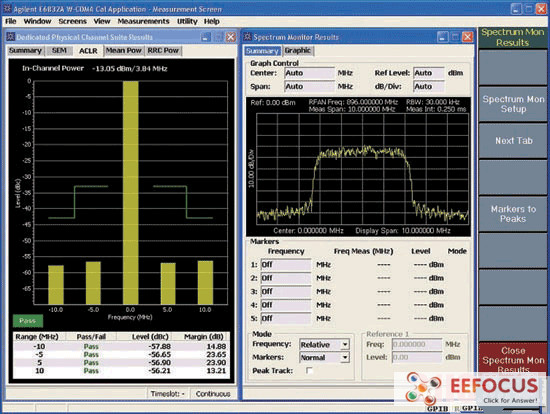550x414 pixels.
Task: Click marker 5 frequency field
Action: [x=286, y=318]
